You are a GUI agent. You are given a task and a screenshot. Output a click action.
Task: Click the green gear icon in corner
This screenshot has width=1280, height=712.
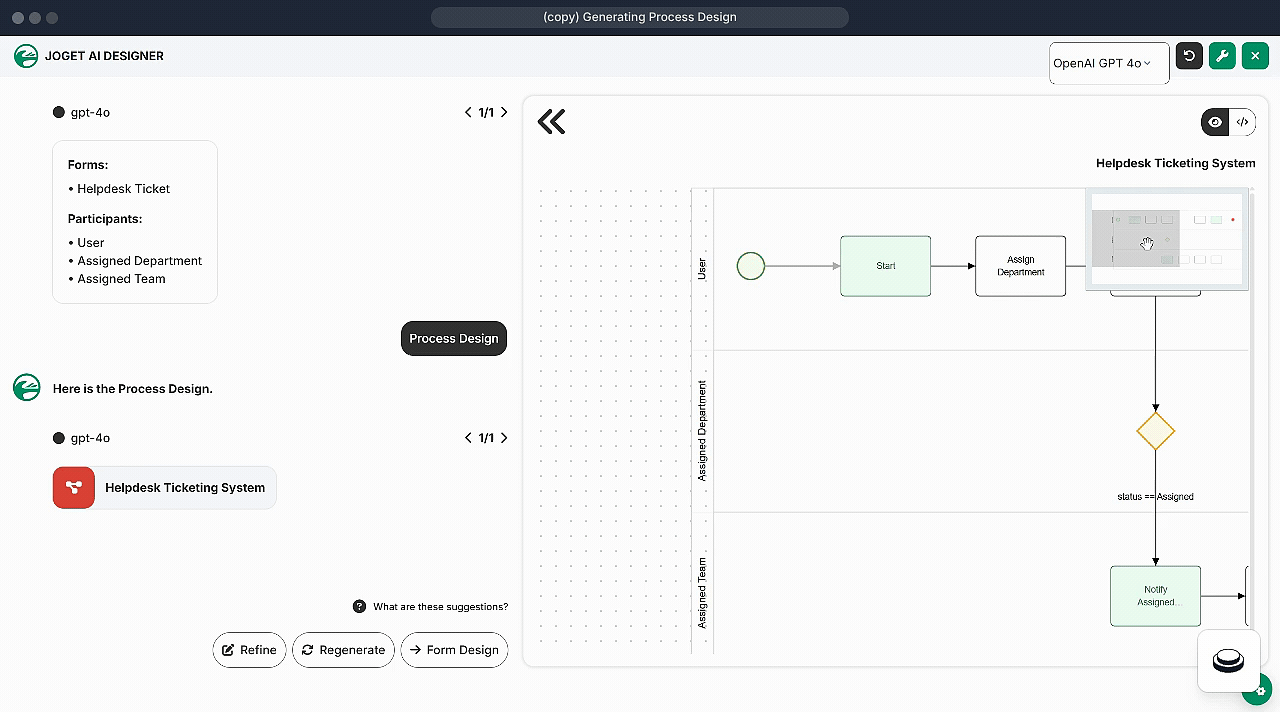point(1260,691)
